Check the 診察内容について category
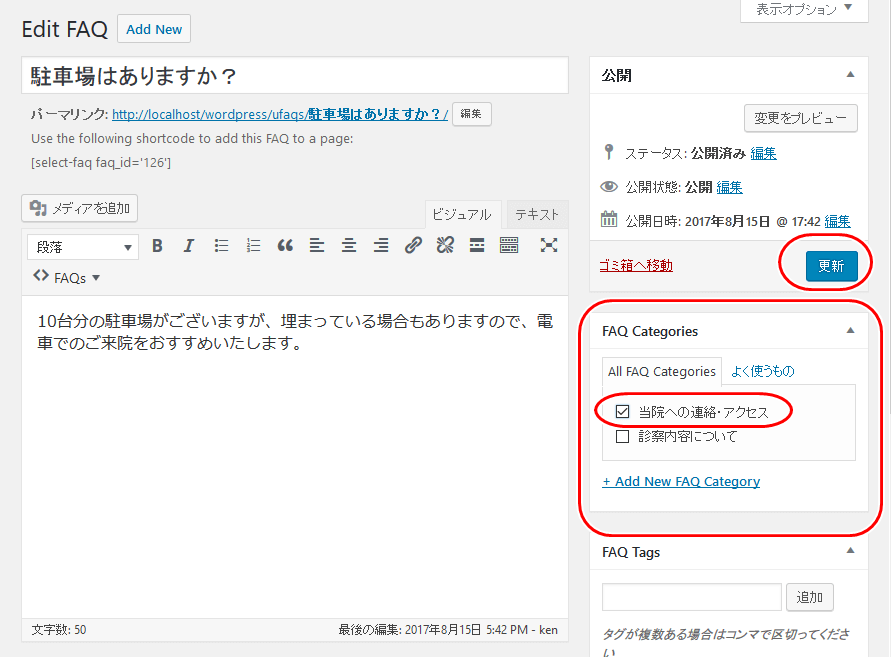The image size is (891, 657). click(x=622, y=436)
